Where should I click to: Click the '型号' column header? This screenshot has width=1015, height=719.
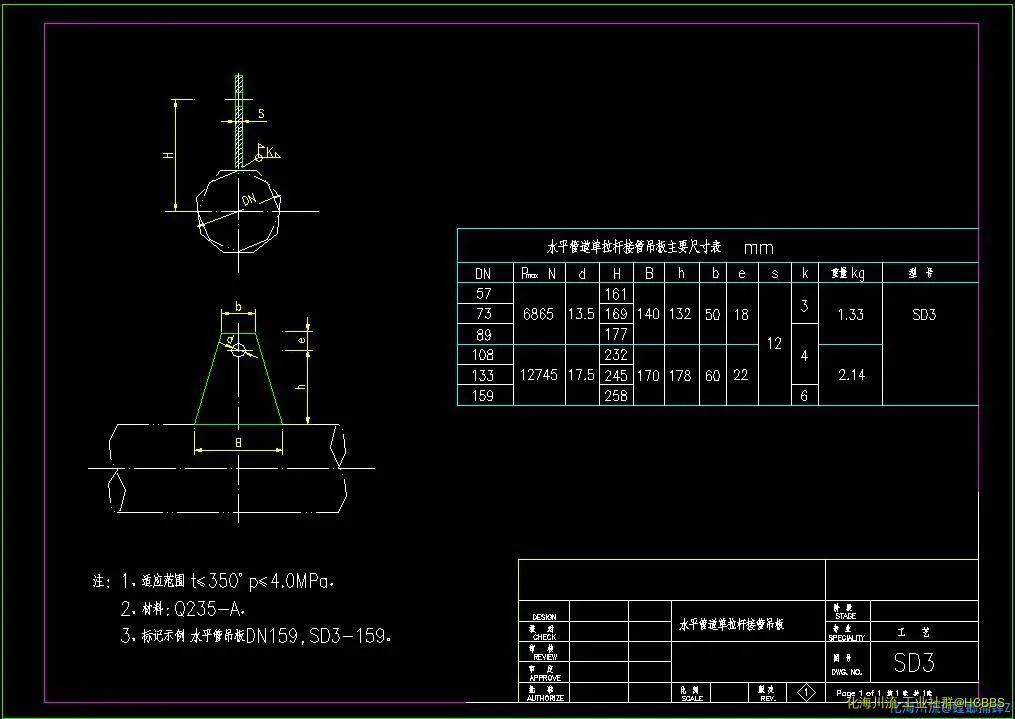922,273
